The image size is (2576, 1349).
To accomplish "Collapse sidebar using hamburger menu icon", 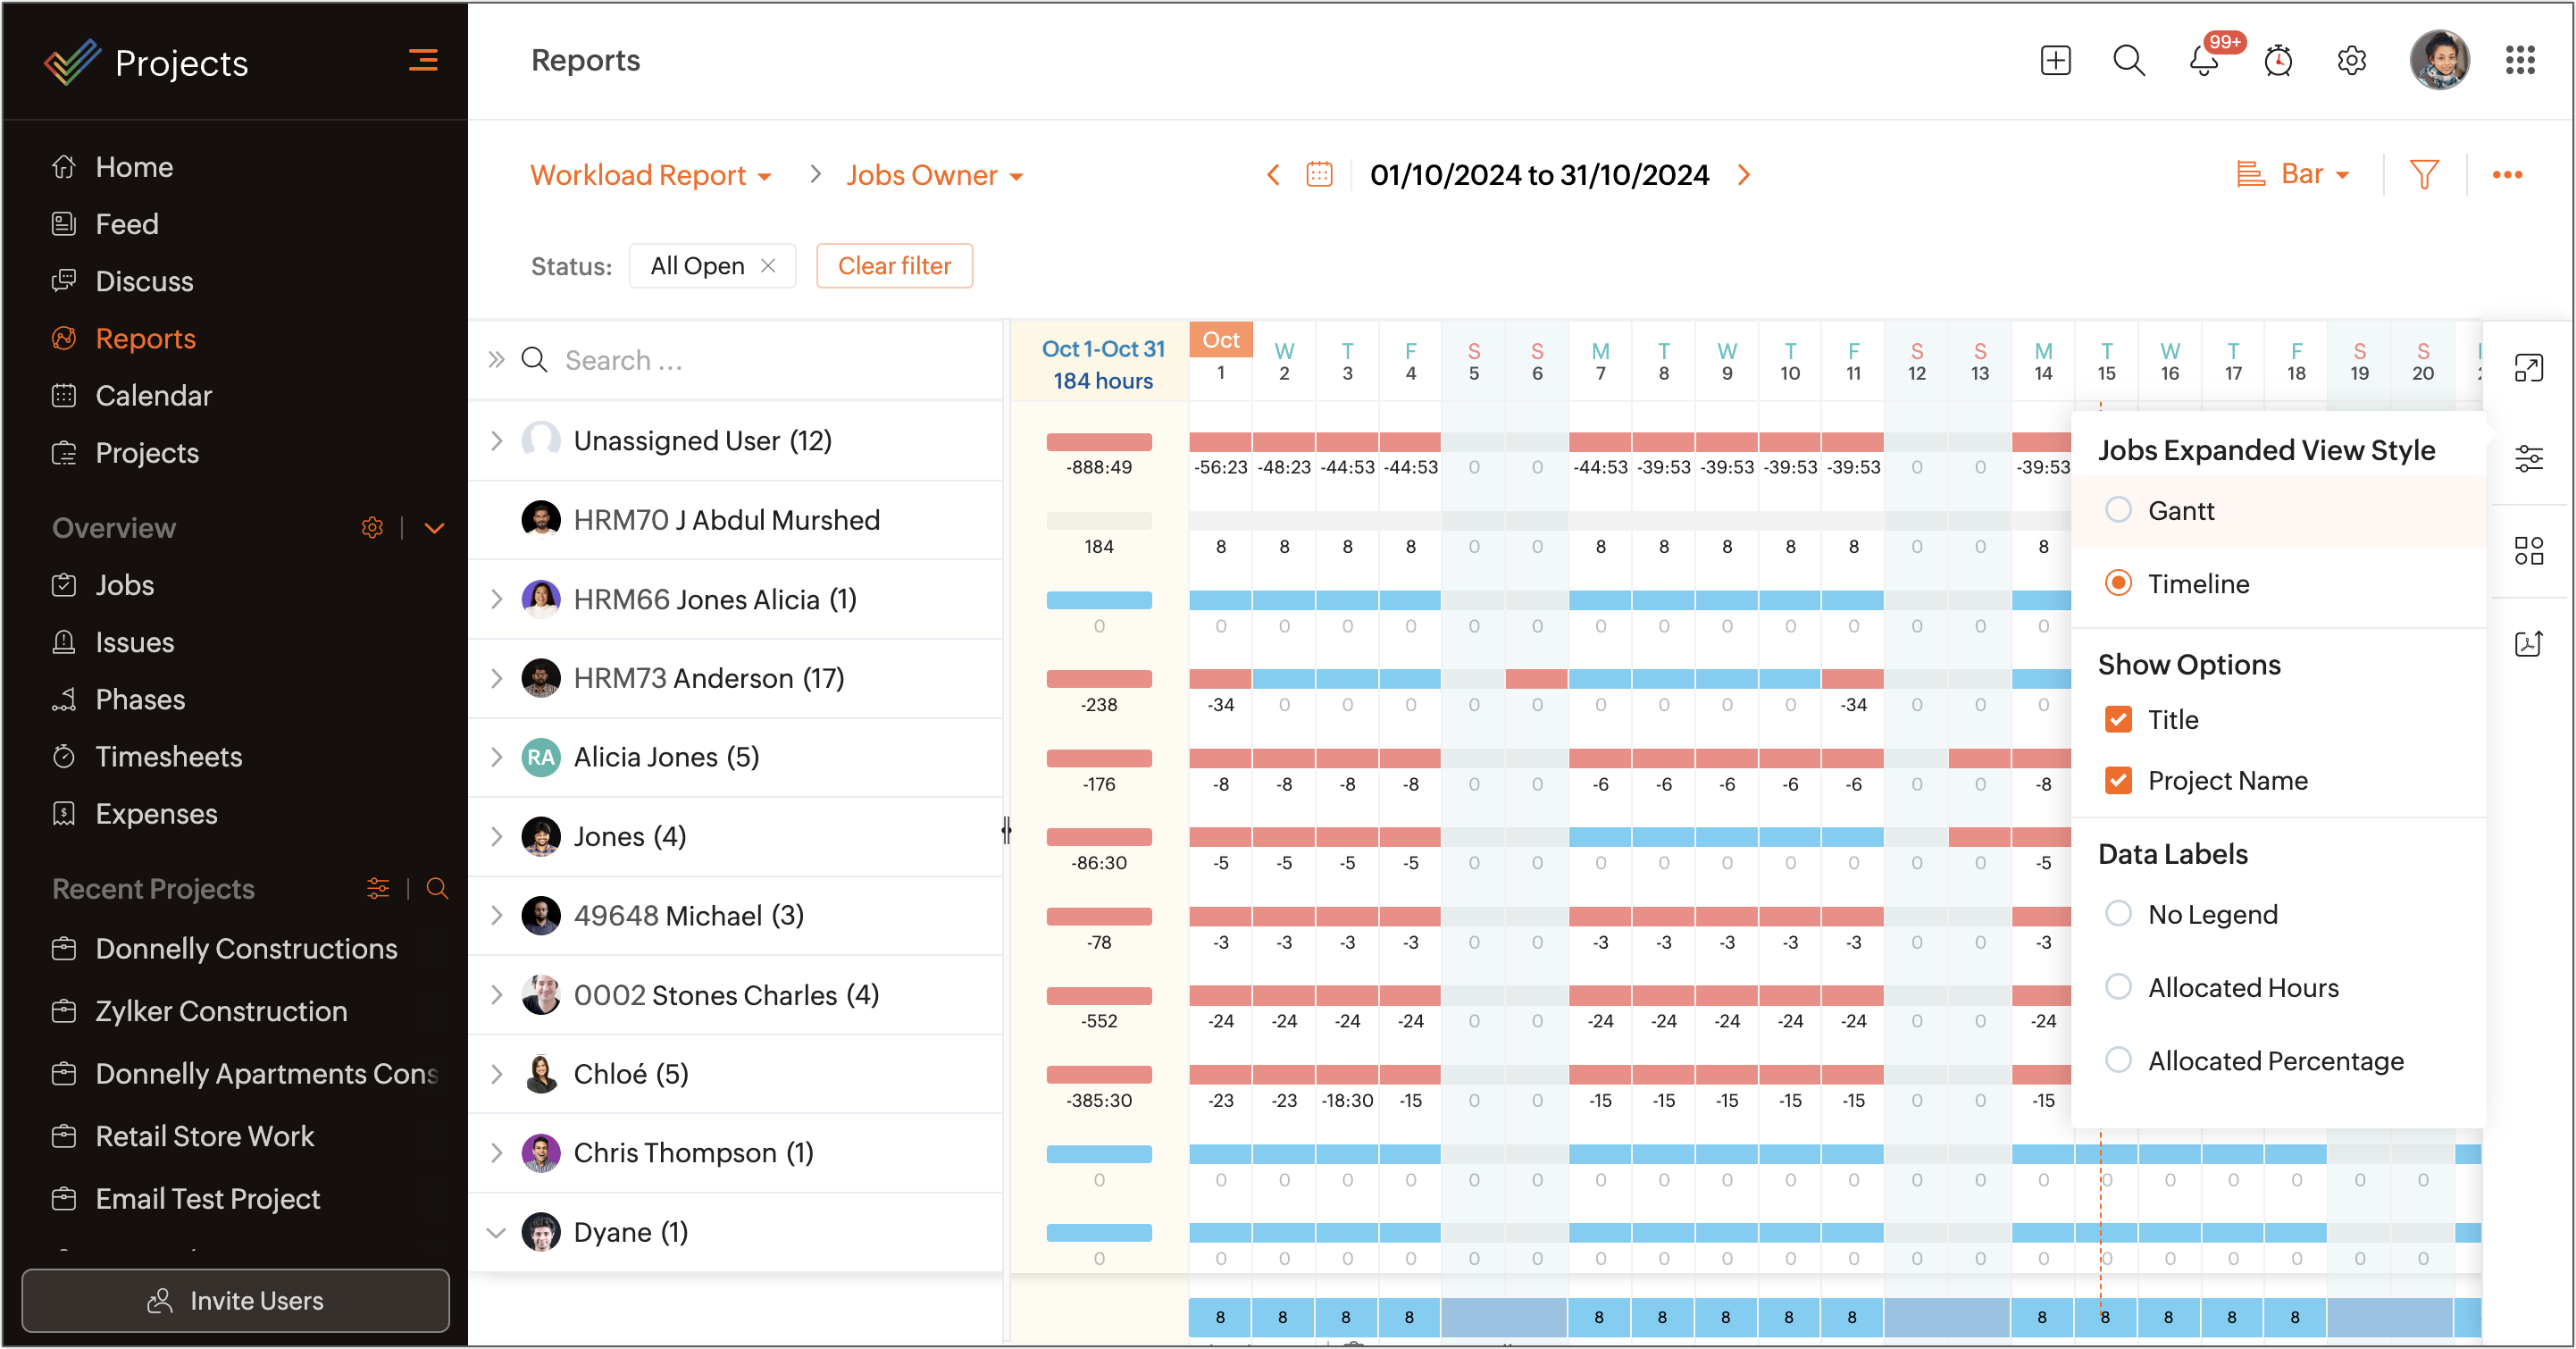I will 423,61.
